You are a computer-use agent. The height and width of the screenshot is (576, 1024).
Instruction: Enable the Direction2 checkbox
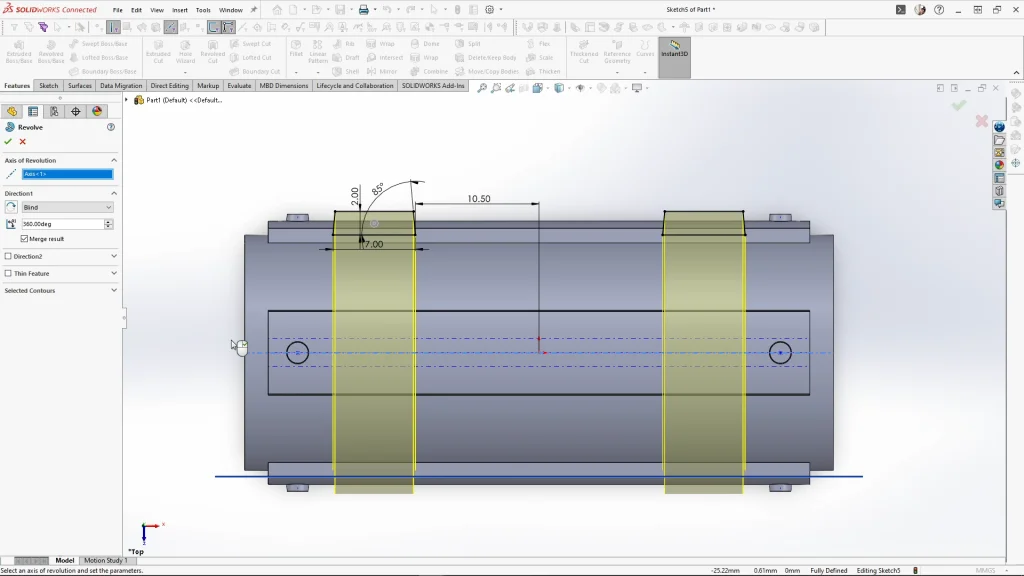pos(8,257)
